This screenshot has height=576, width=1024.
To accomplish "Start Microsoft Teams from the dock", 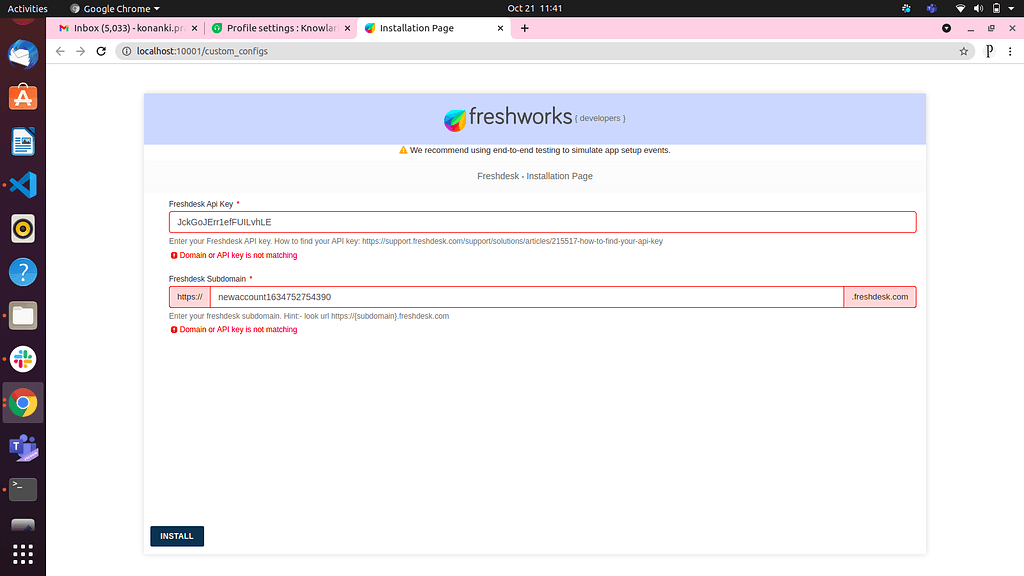I will [22, 447].
